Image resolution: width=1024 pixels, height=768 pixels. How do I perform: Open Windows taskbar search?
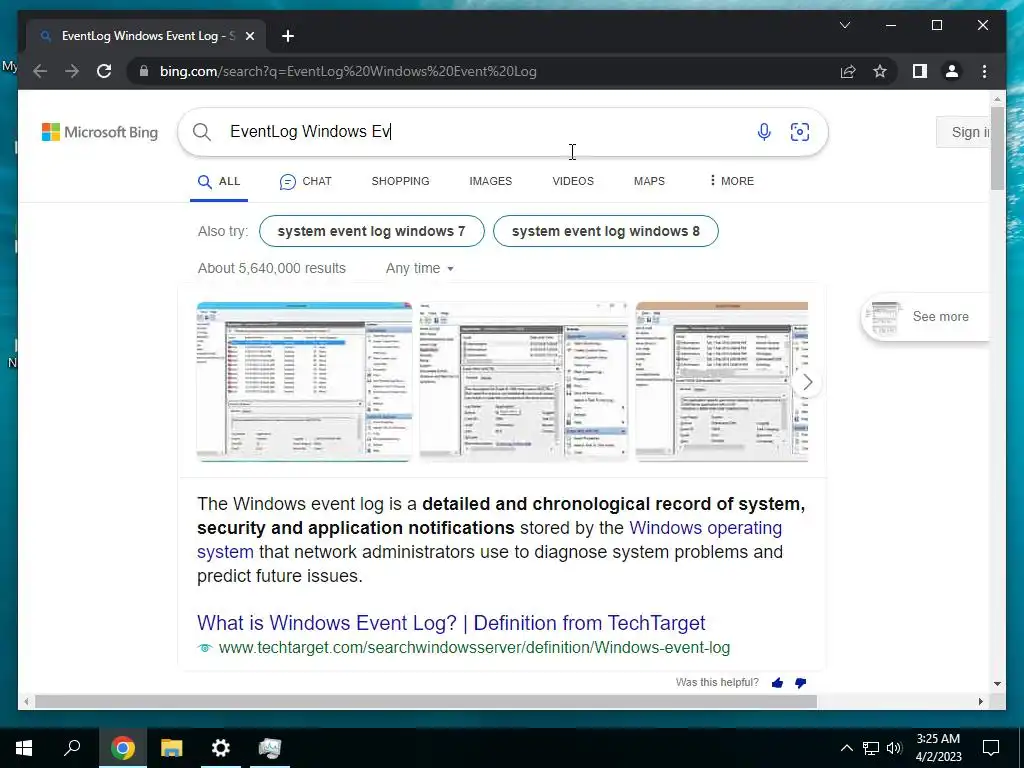(x=72, y=748)
